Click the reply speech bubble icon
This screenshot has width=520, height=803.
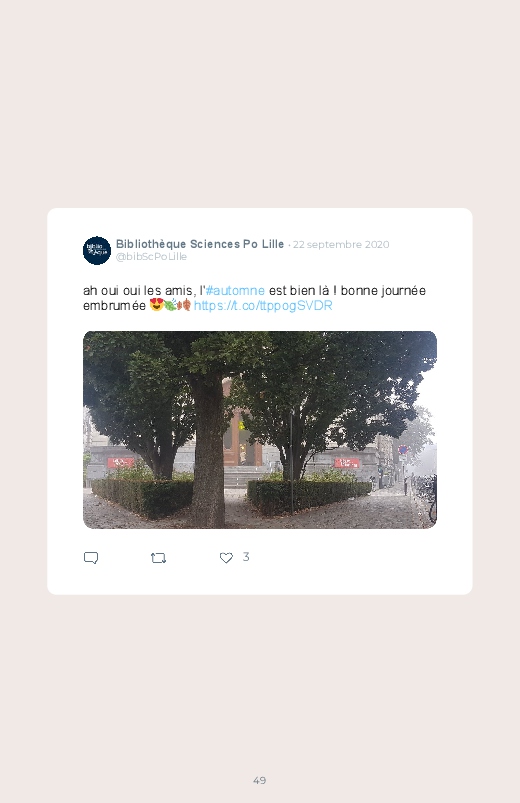91,558
